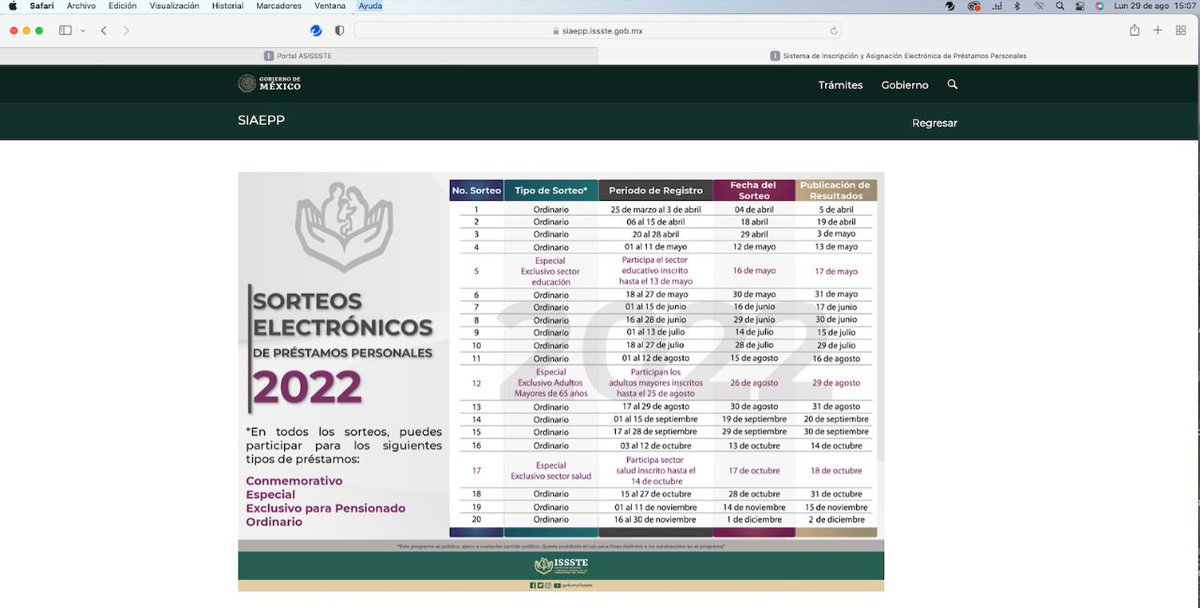Open the Ventana menu

[330, 6]
